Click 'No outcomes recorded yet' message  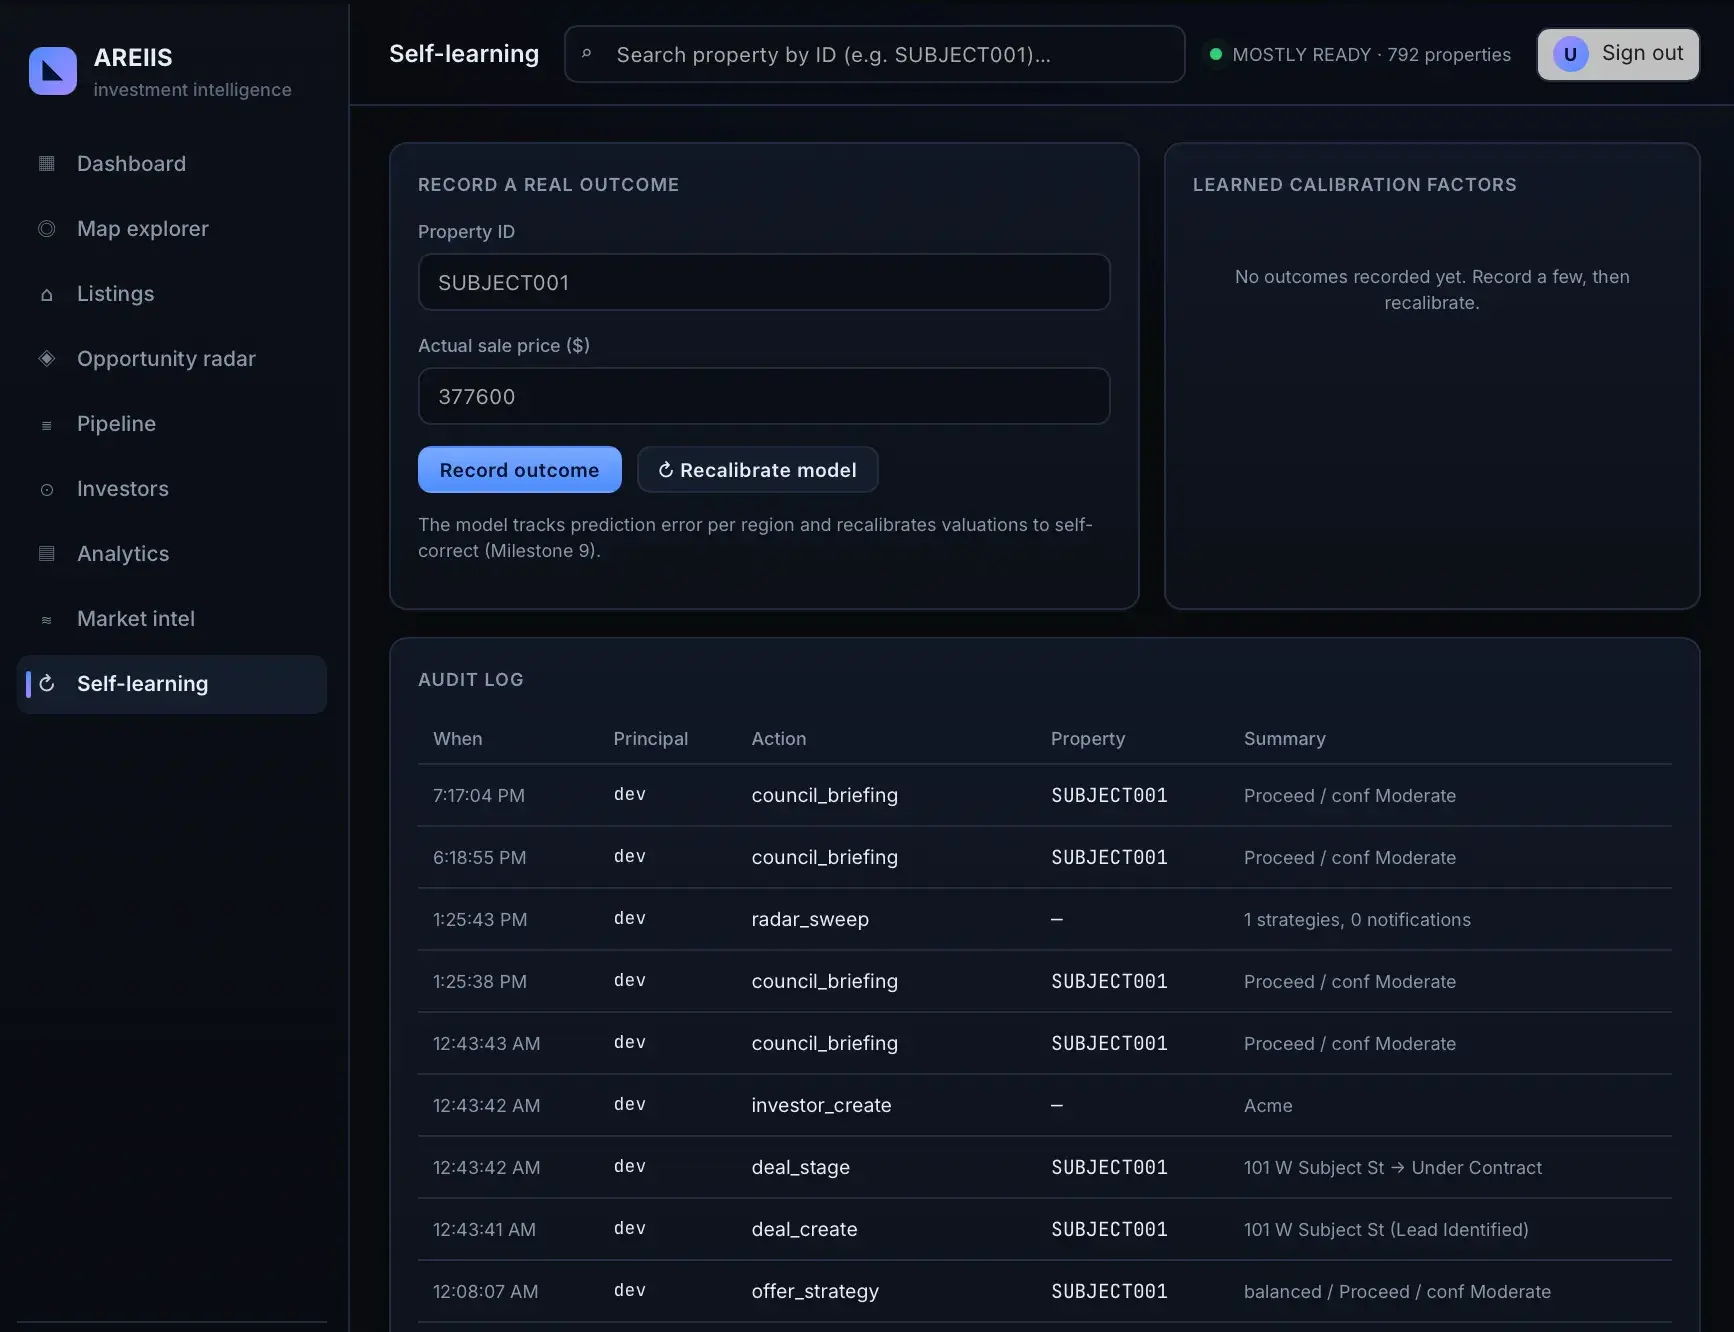[x=1432, y=289]
